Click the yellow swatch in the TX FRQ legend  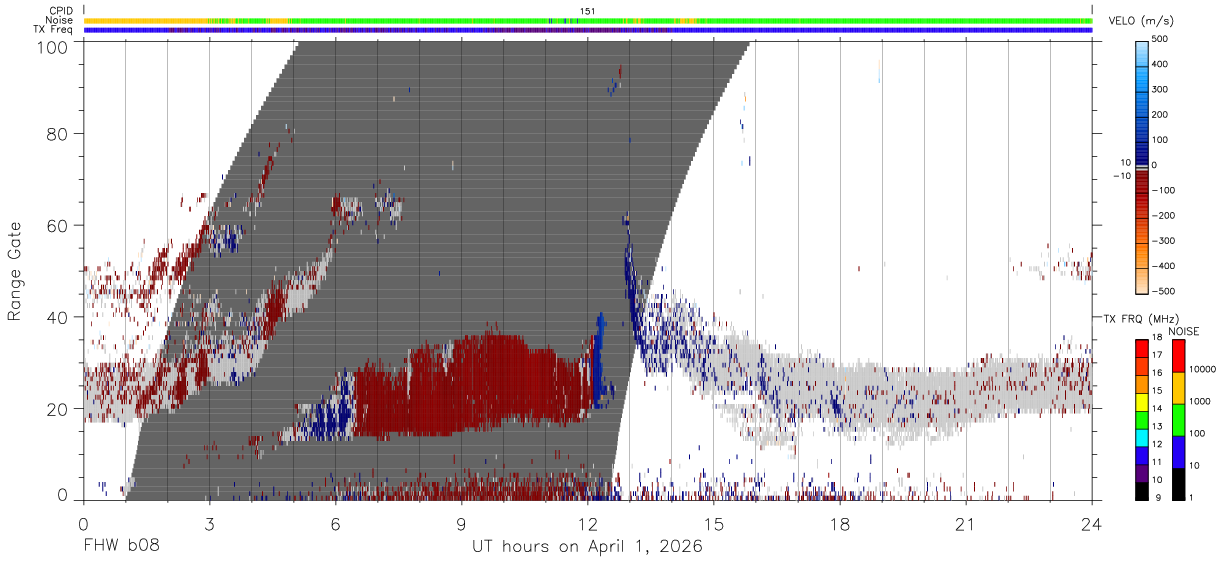pos(1141,400)
